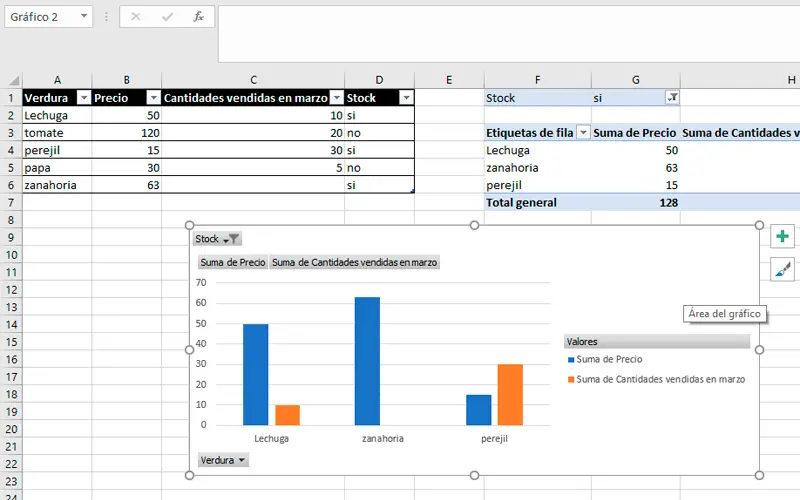Screen dimensions: 800x500
Task: Click the blue Suma de Precio legend entry
Action: point(605,359)
